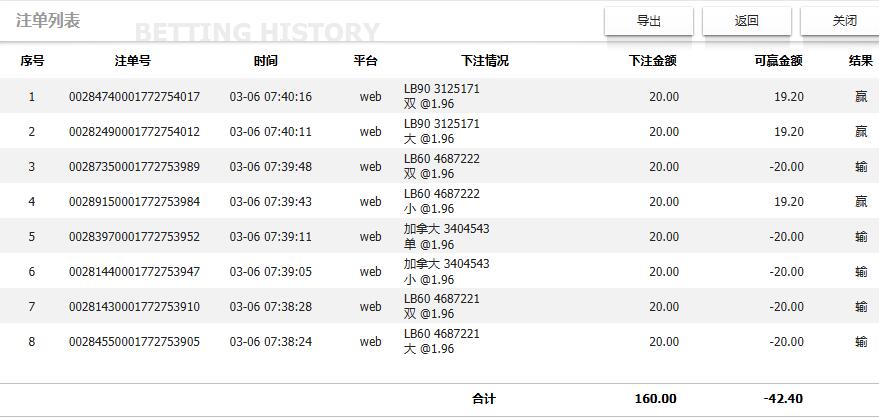Image resolution: width=879 pixels, height=419 pixels.
Task: Click the 加拿大 3404543 单 bet entry
Action: point(446,237)
